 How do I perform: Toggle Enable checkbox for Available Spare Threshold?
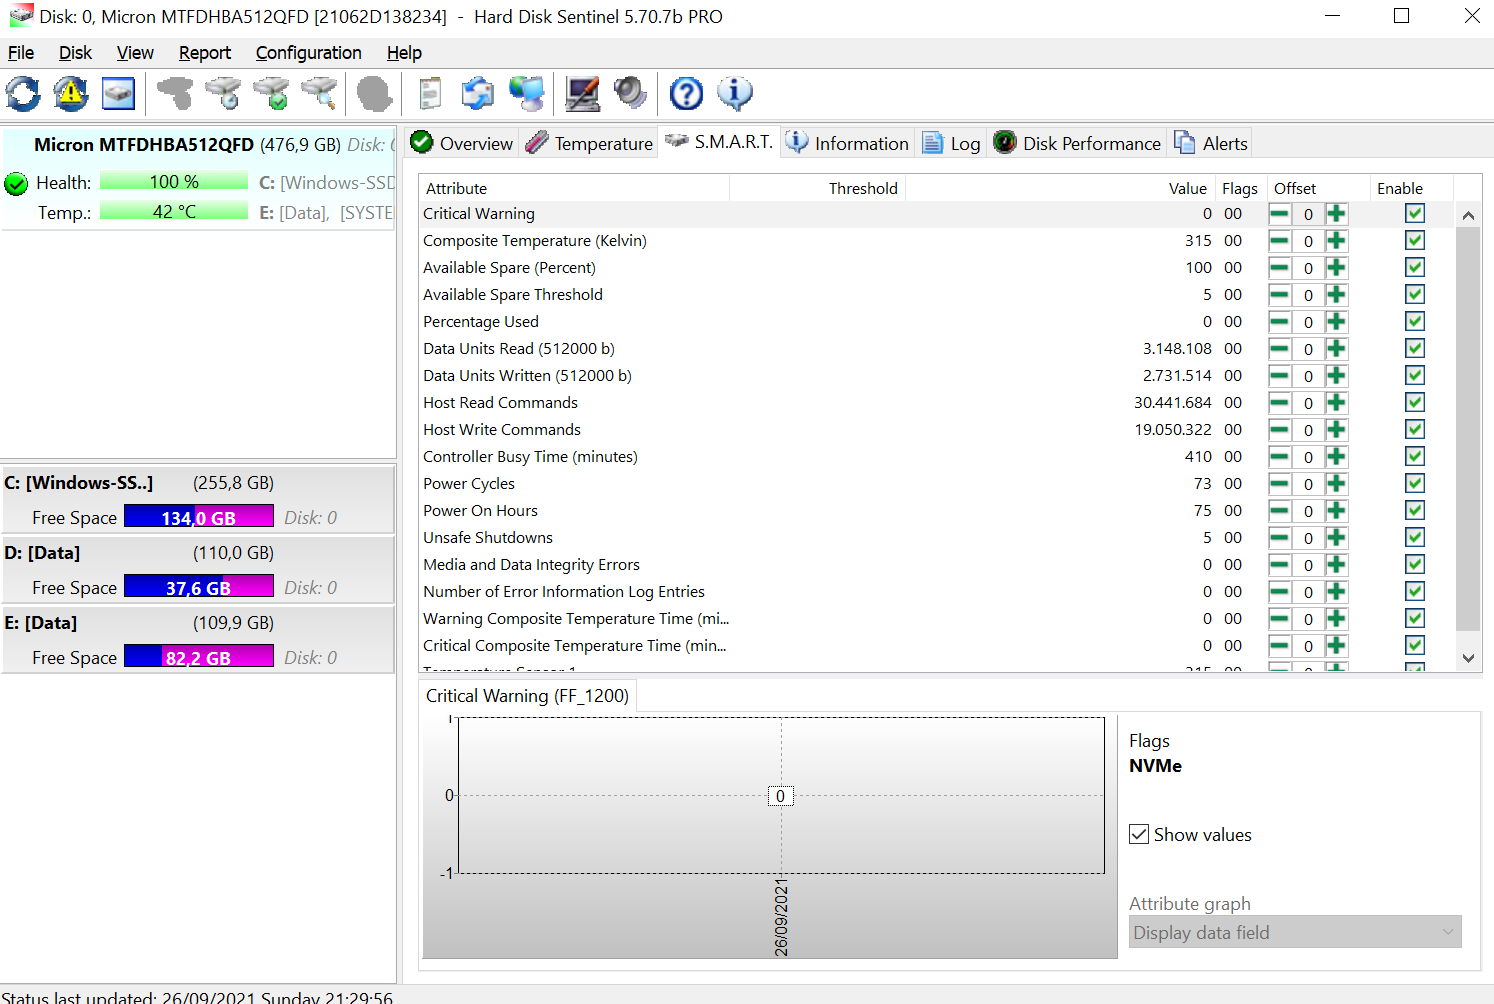(x=1414, y=294)
